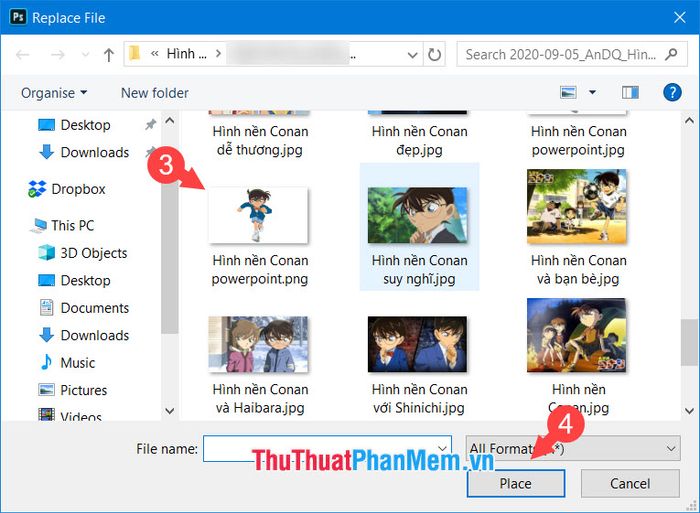Image resolution: width=700 pixels, height=513 pixels.
Task: Select Hình nền Conan.jpg thumbnail
Action: (576, 335)
